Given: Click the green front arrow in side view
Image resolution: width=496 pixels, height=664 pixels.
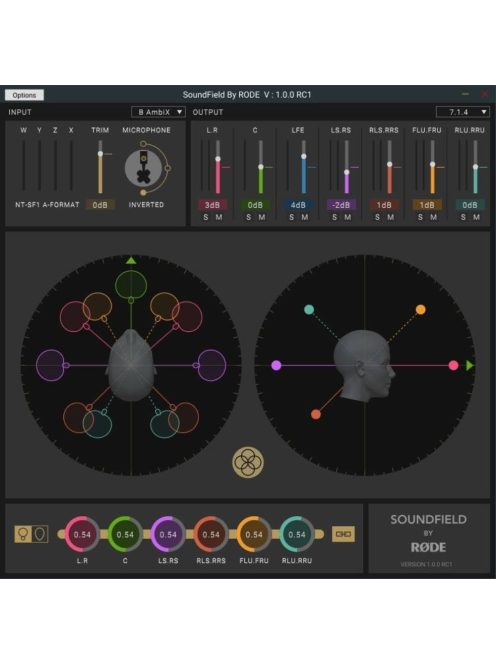Looking at the screenshot, I should (x=469, y=365).
